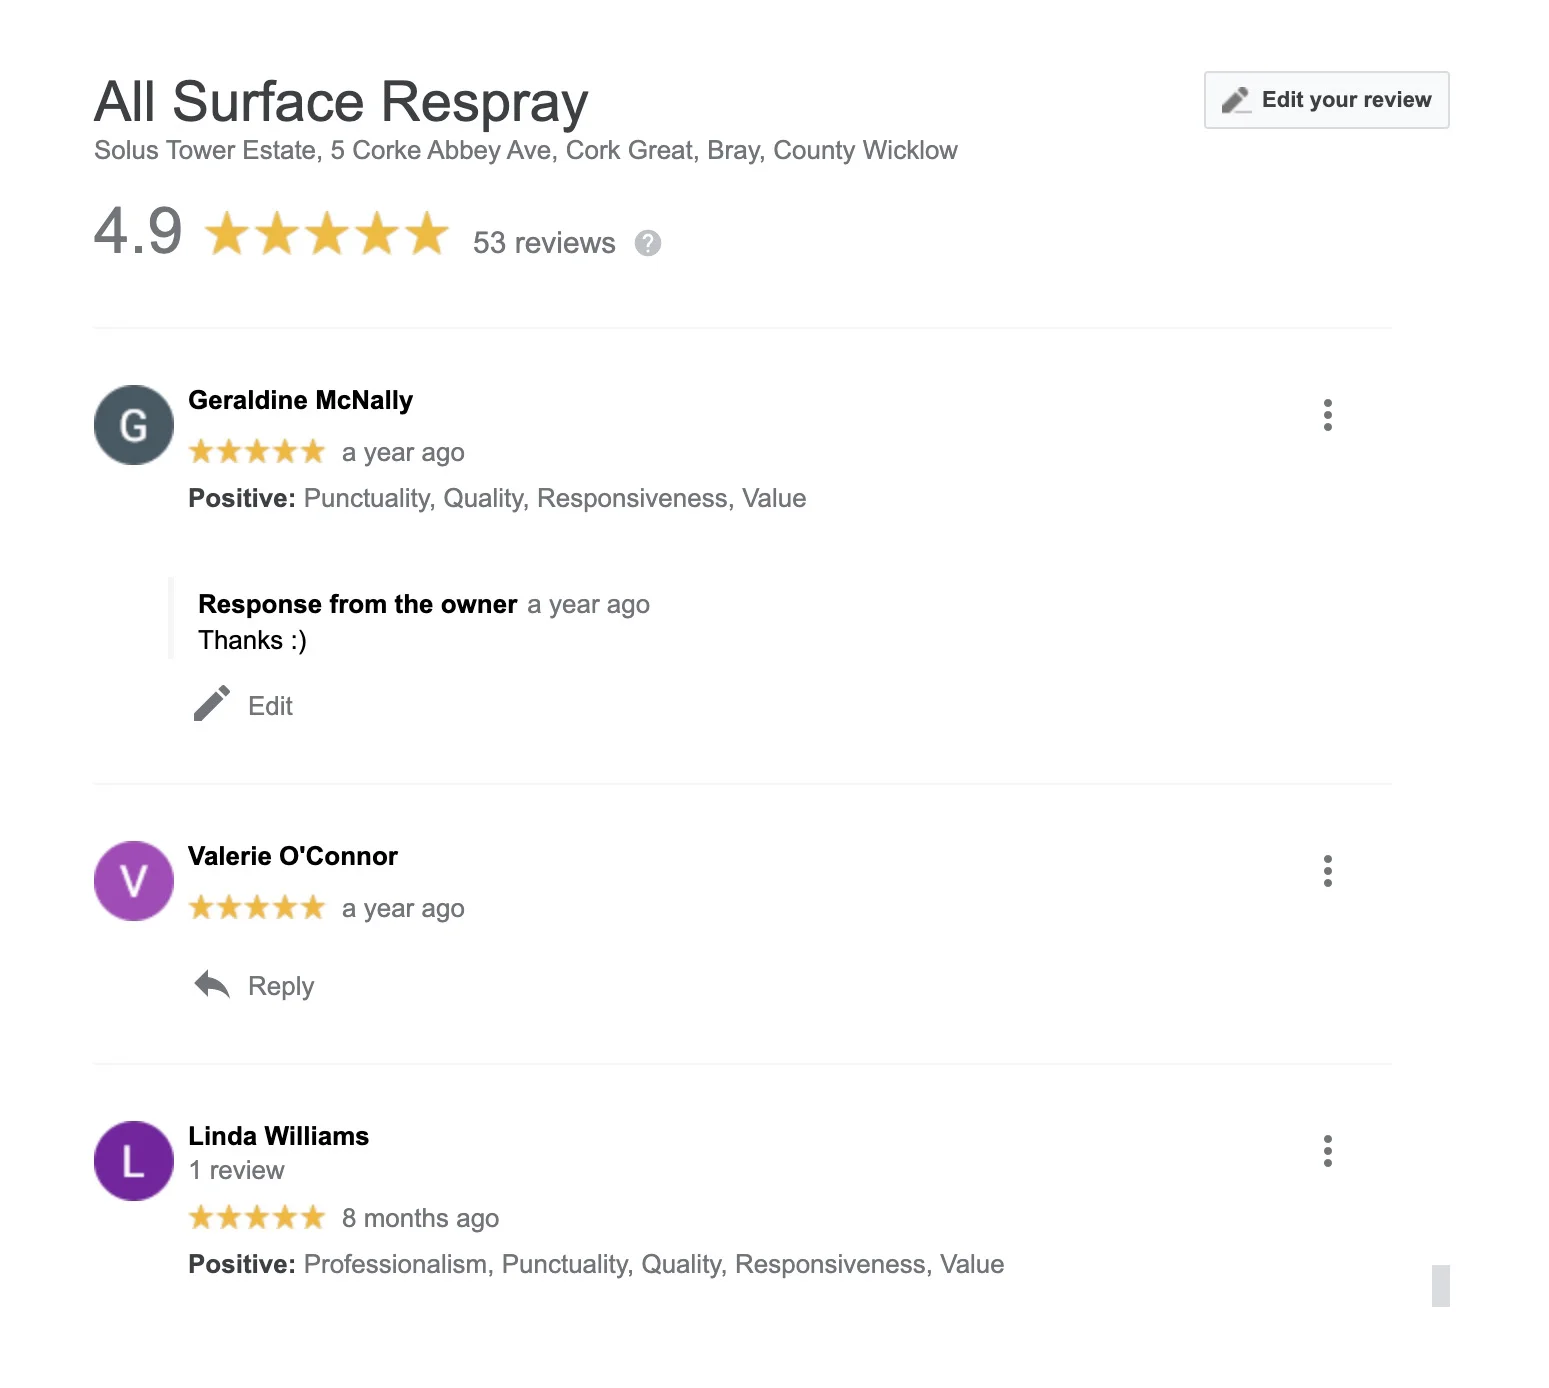
Task: Open more options for Valerie O'Connor's review
Action: click(1328, 871)
